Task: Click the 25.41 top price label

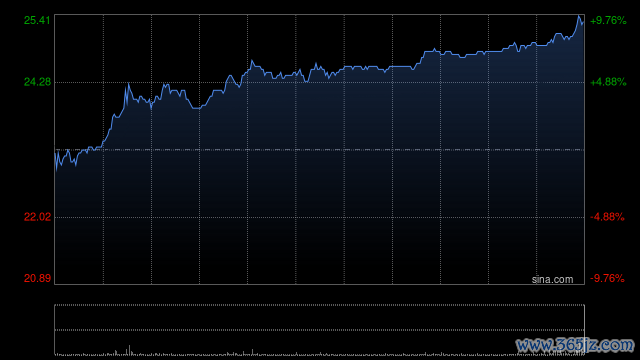Action: [x=37, y=20]
